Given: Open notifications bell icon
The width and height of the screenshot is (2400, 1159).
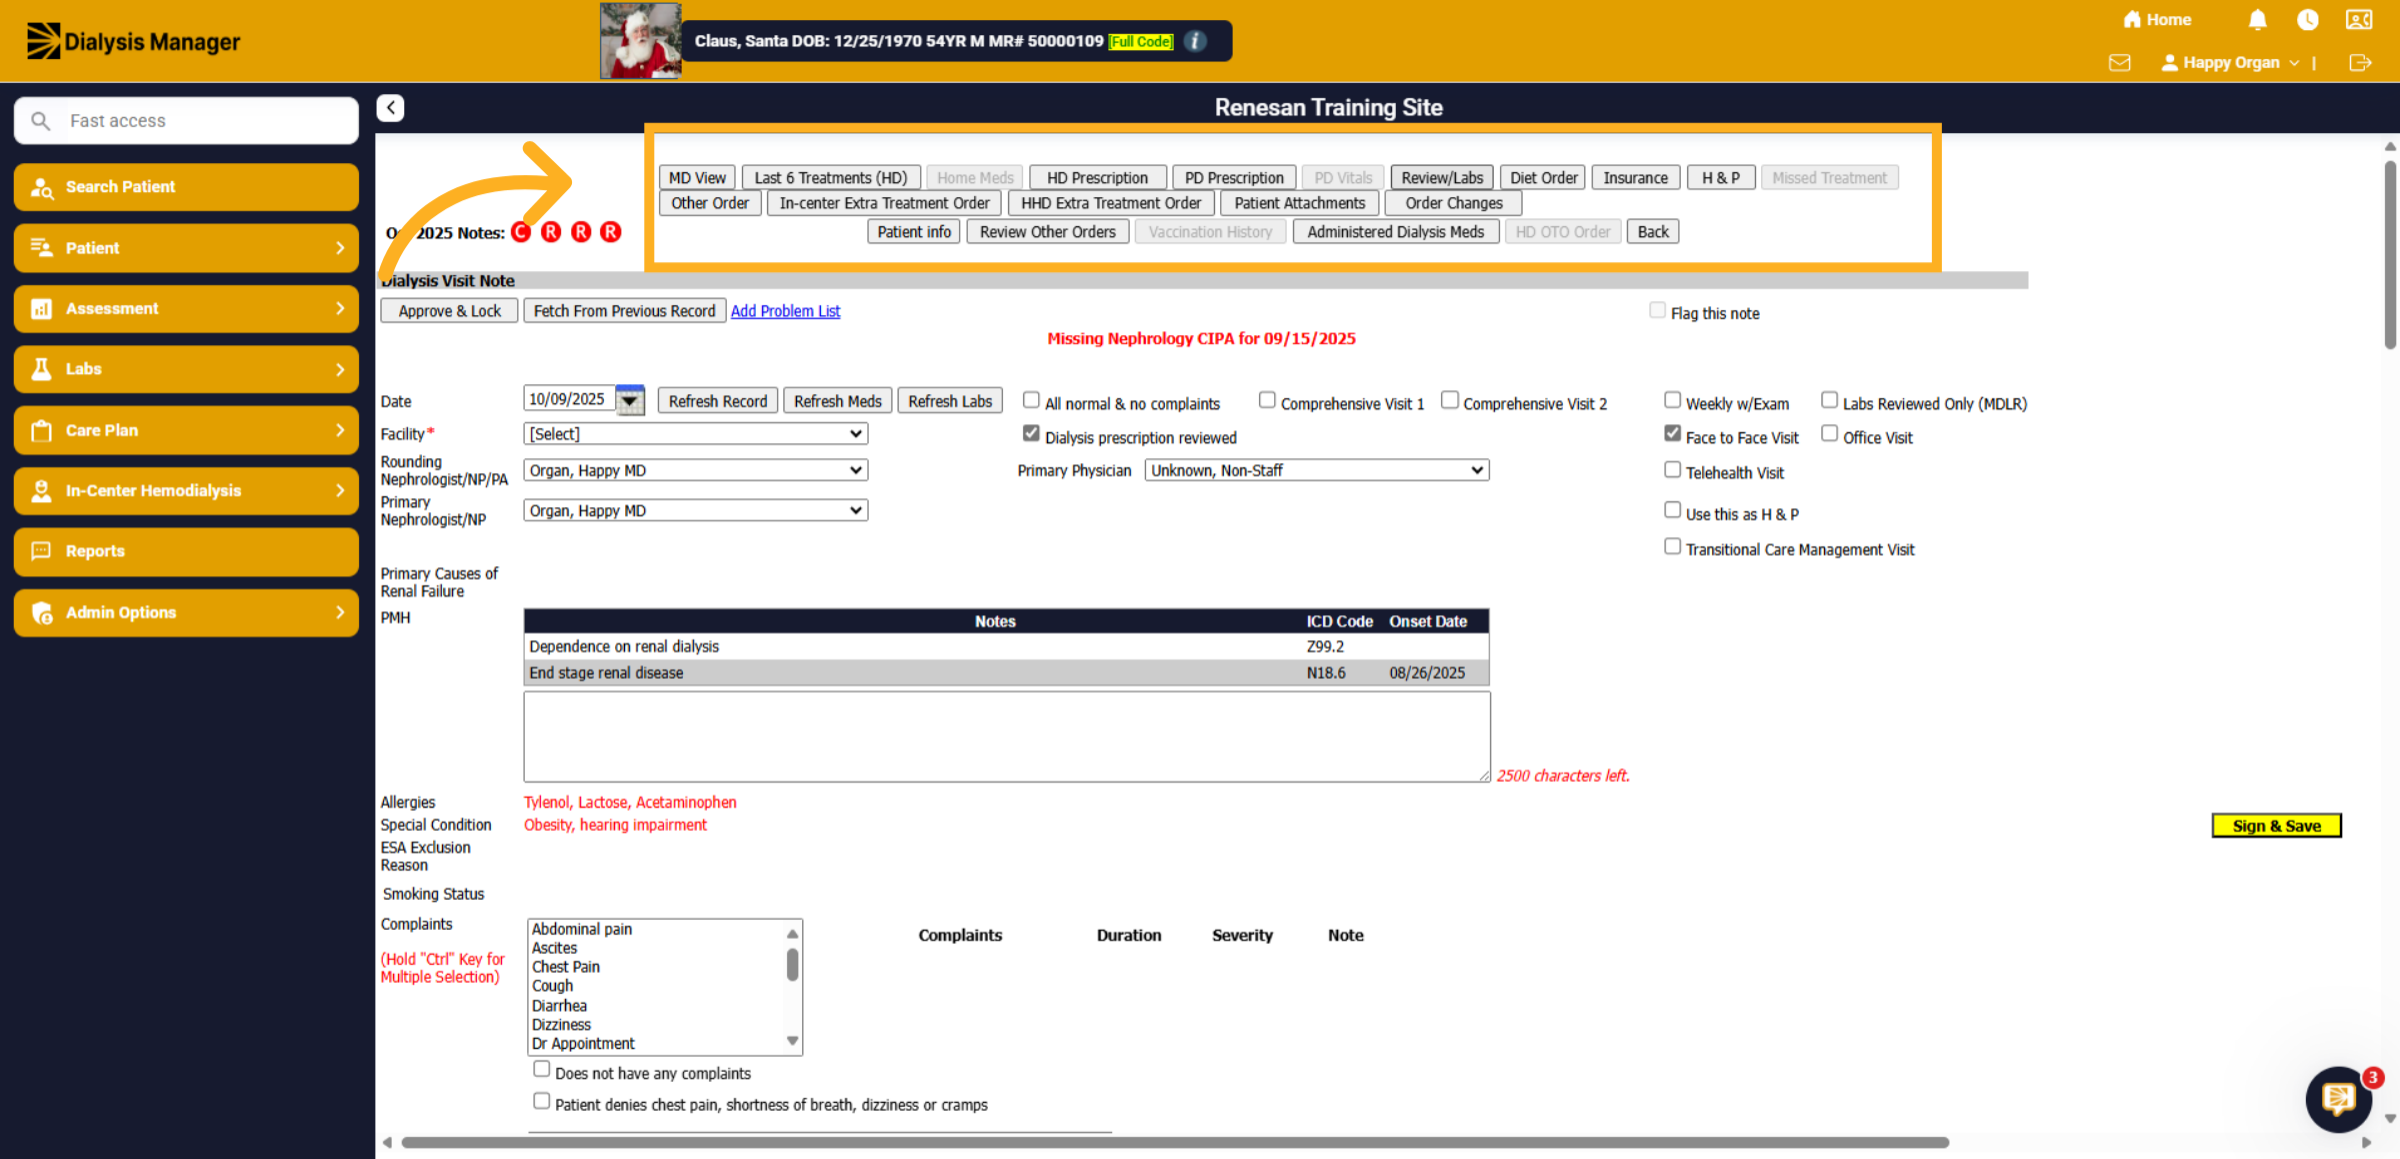Looking at the screenshot, I should [x=2257, y=20].
